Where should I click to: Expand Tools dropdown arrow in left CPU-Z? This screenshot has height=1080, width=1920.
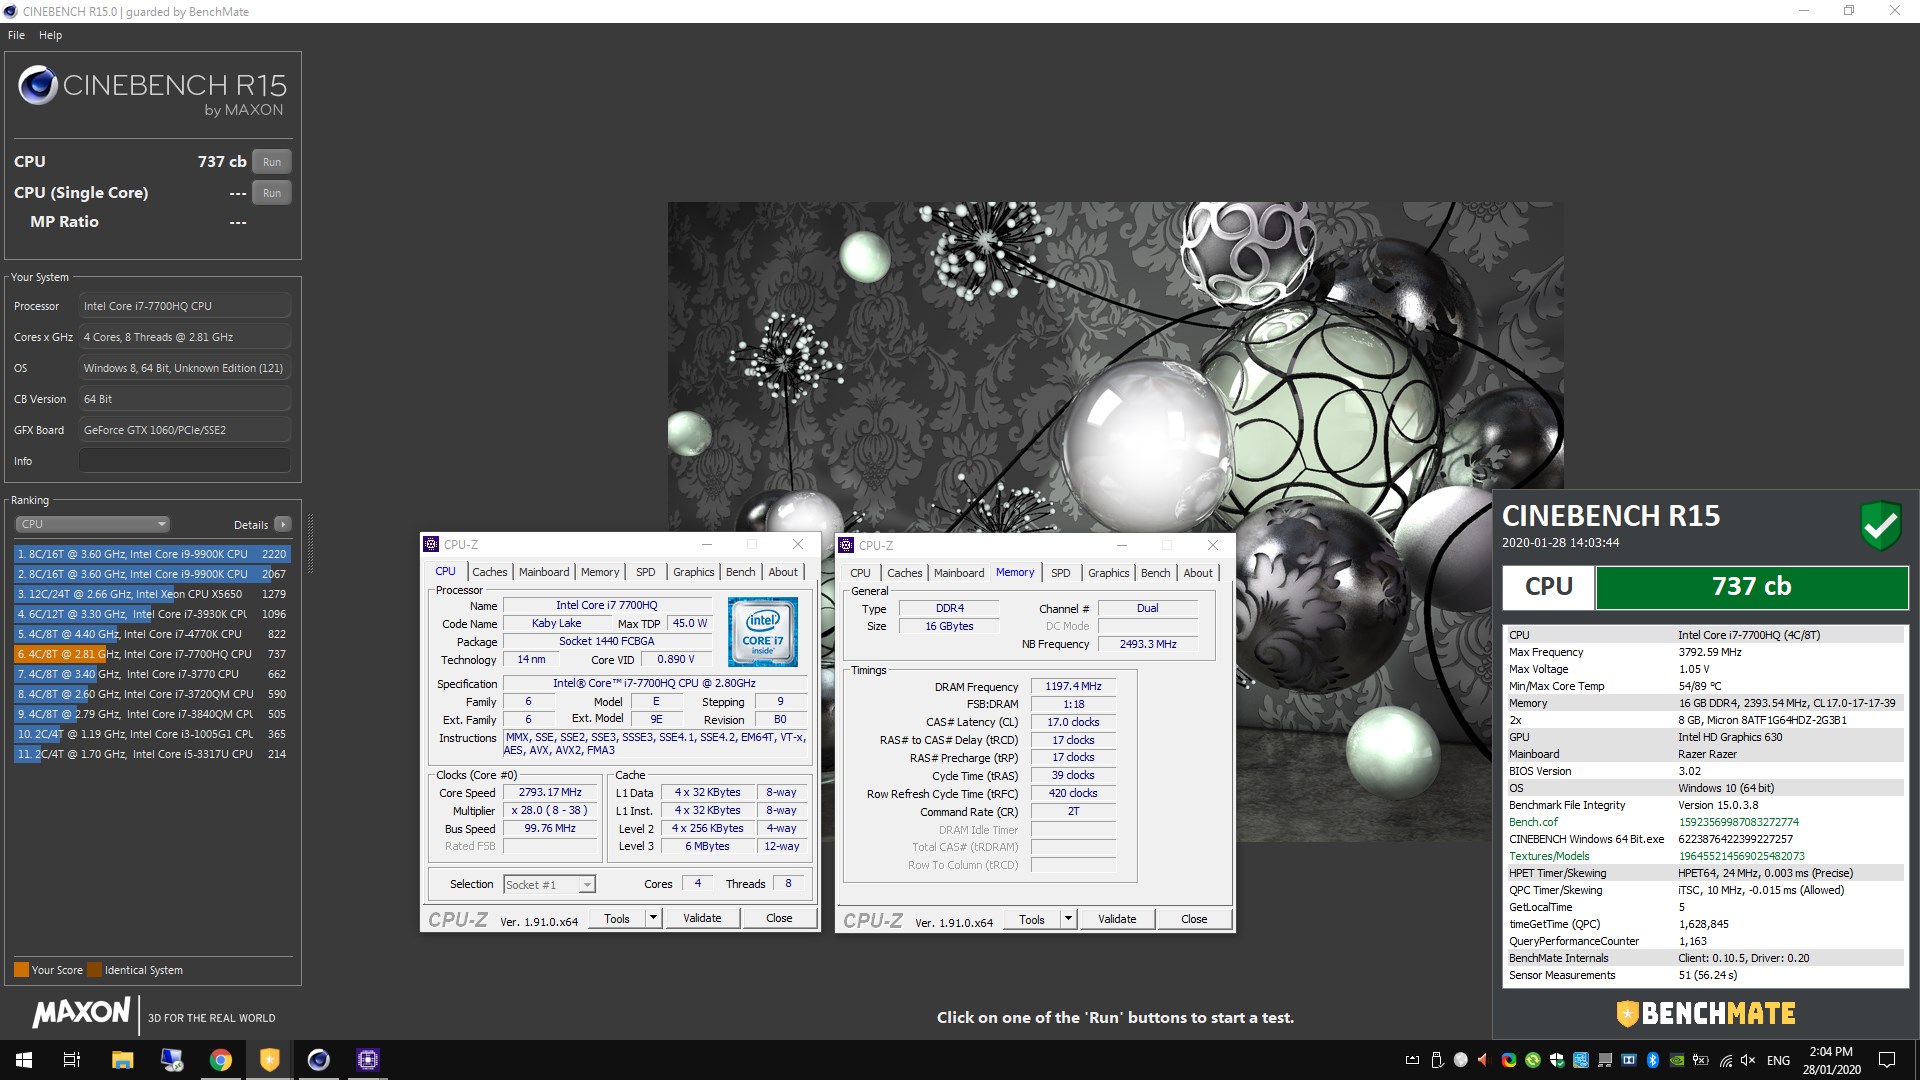click(653, 919)
